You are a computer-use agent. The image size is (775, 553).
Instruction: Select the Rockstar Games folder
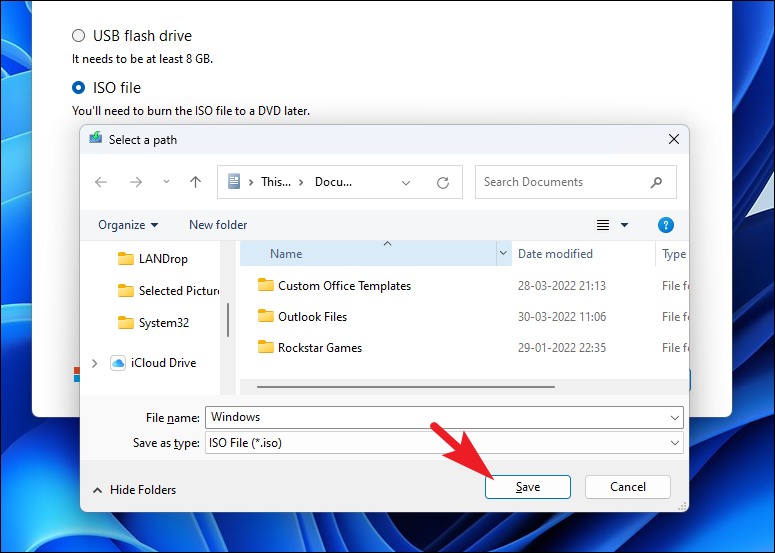[x=320, y=348]
